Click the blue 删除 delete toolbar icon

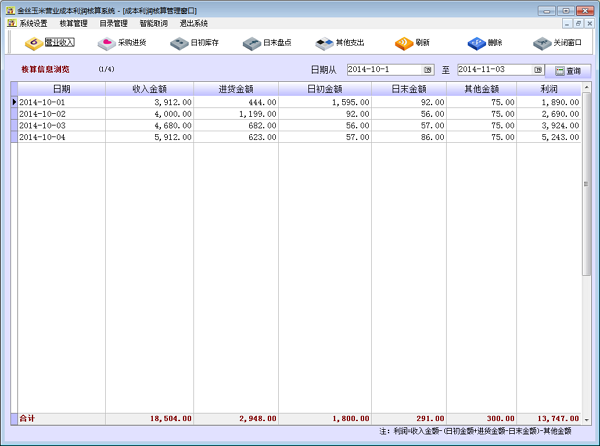476,43
